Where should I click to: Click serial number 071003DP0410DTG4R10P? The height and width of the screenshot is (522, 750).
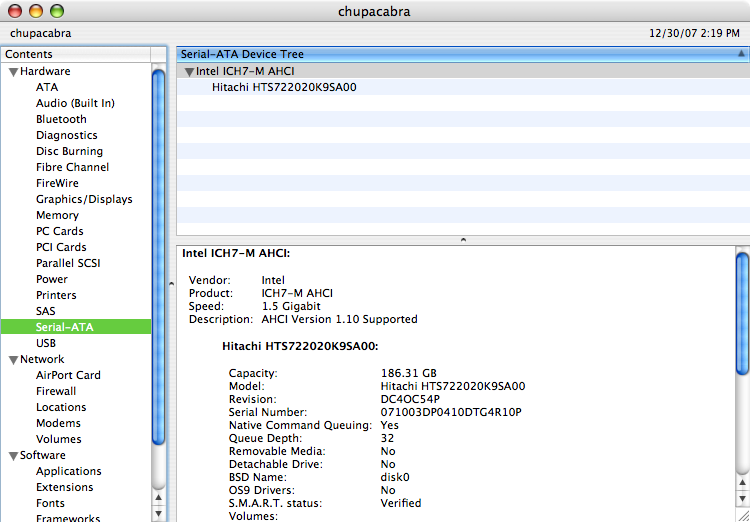[451, 412]
